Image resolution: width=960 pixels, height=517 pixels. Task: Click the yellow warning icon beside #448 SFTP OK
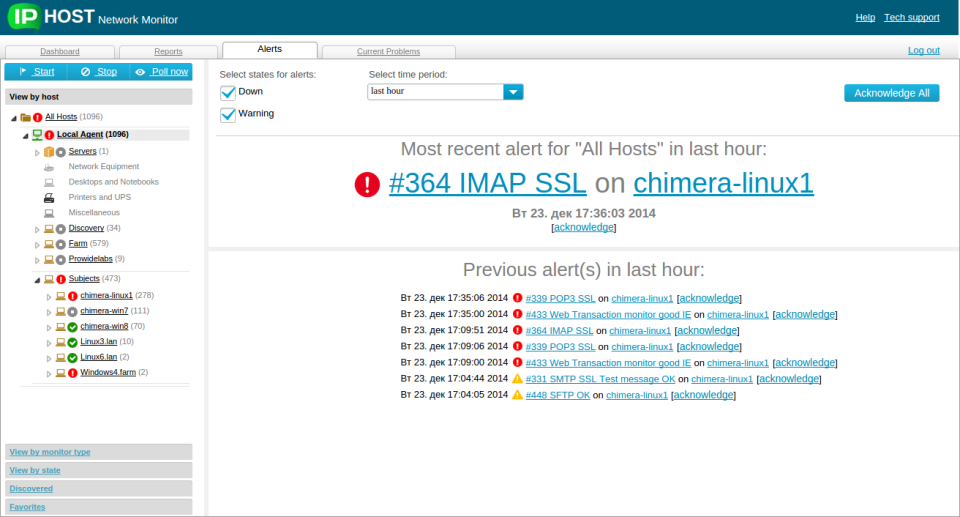click(517, 394)
